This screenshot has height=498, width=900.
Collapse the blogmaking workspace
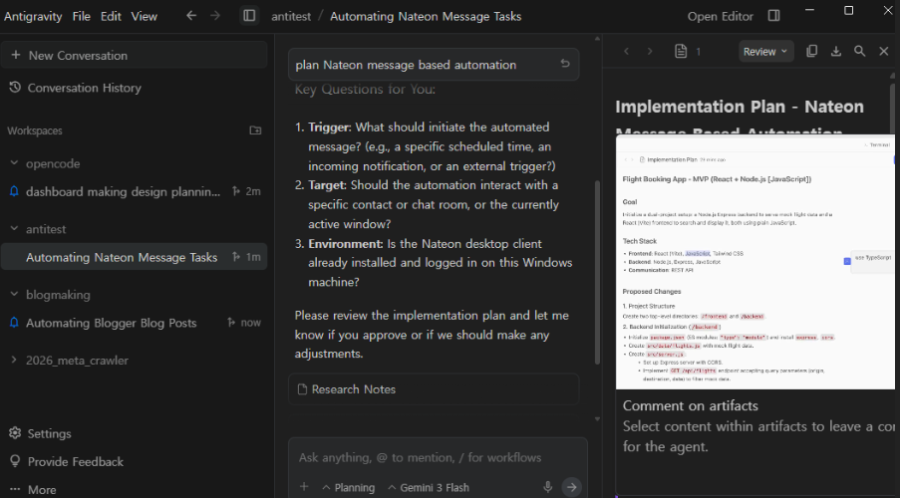(x=14, y=294)
